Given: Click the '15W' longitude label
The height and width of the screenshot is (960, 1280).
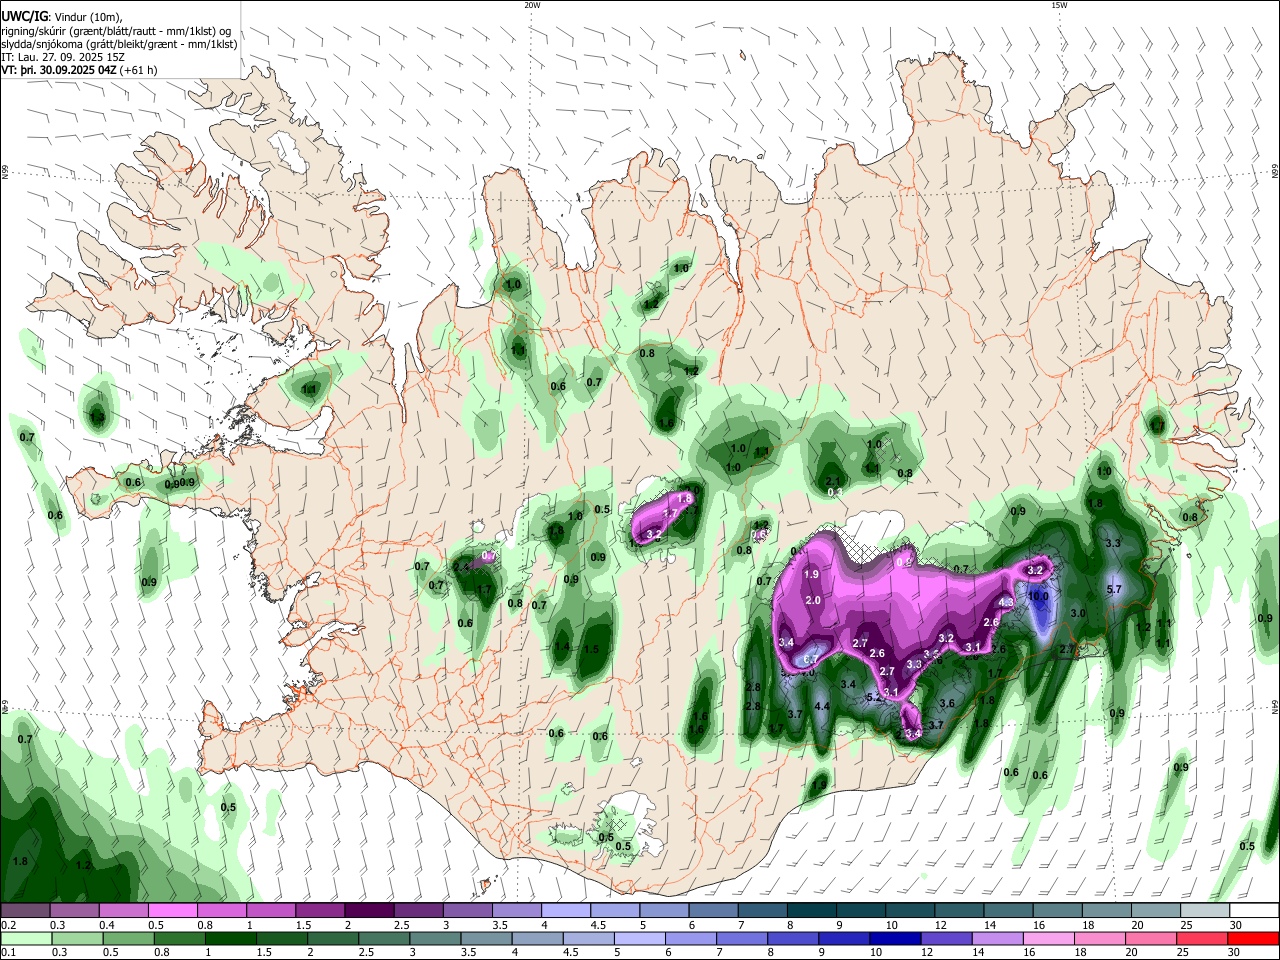Looking at the screenshot, I should click(x=1059, y=5).
